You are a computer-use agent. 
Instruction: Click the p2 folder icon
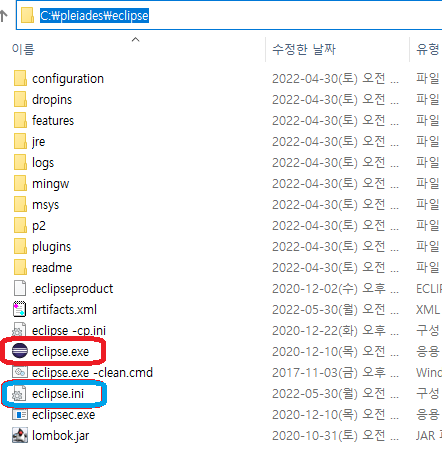pyautogui.click(x=20, y=225)
